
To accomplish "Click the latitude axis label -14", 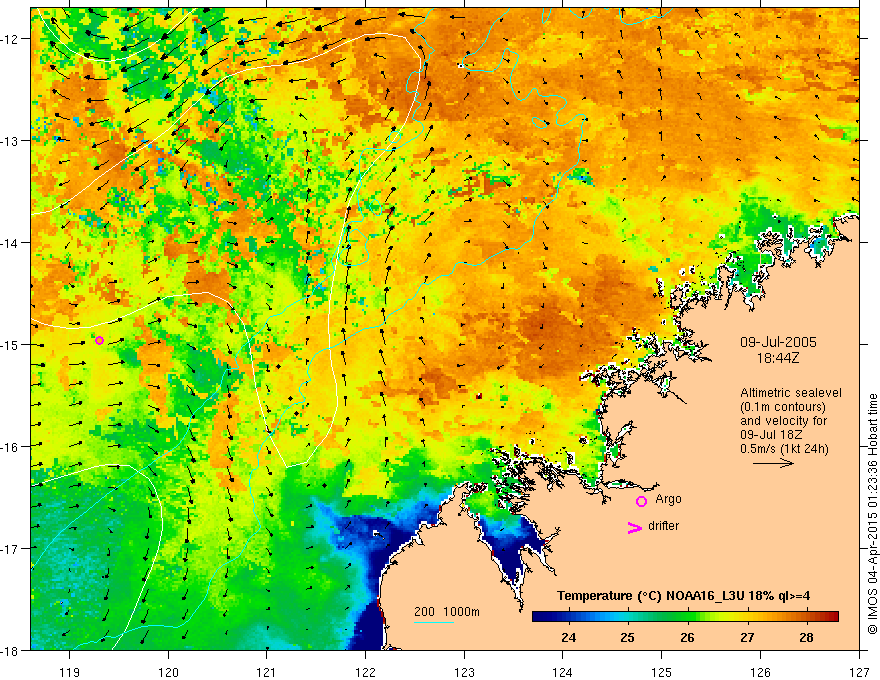I will [10, 242].
